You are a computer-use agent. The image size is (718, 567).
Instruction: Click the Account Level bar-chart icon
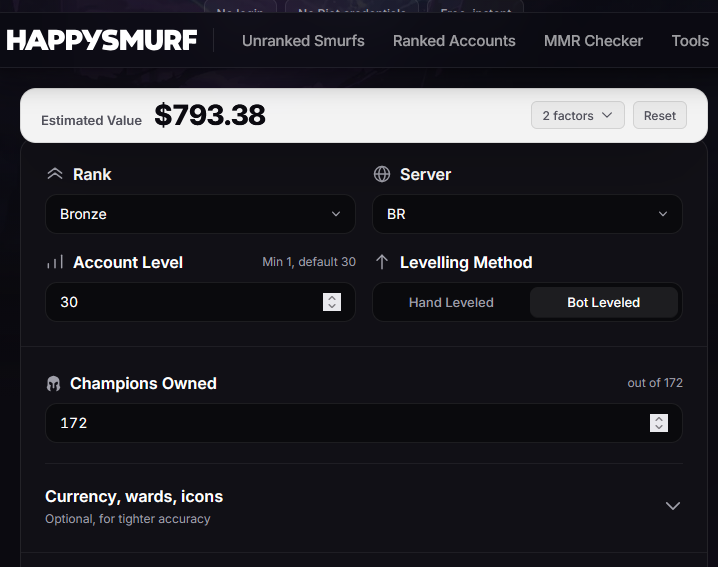(55, 262)
